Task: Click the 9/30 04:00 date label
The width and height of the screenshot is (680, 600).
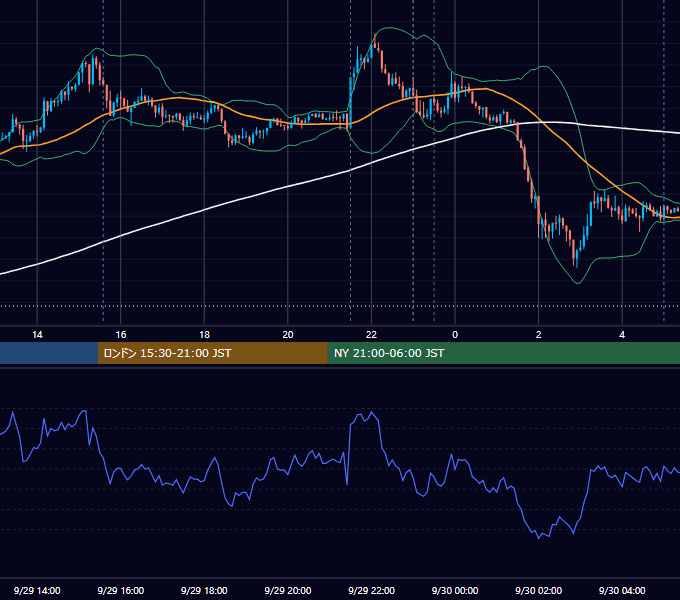Action: (622, 590)
